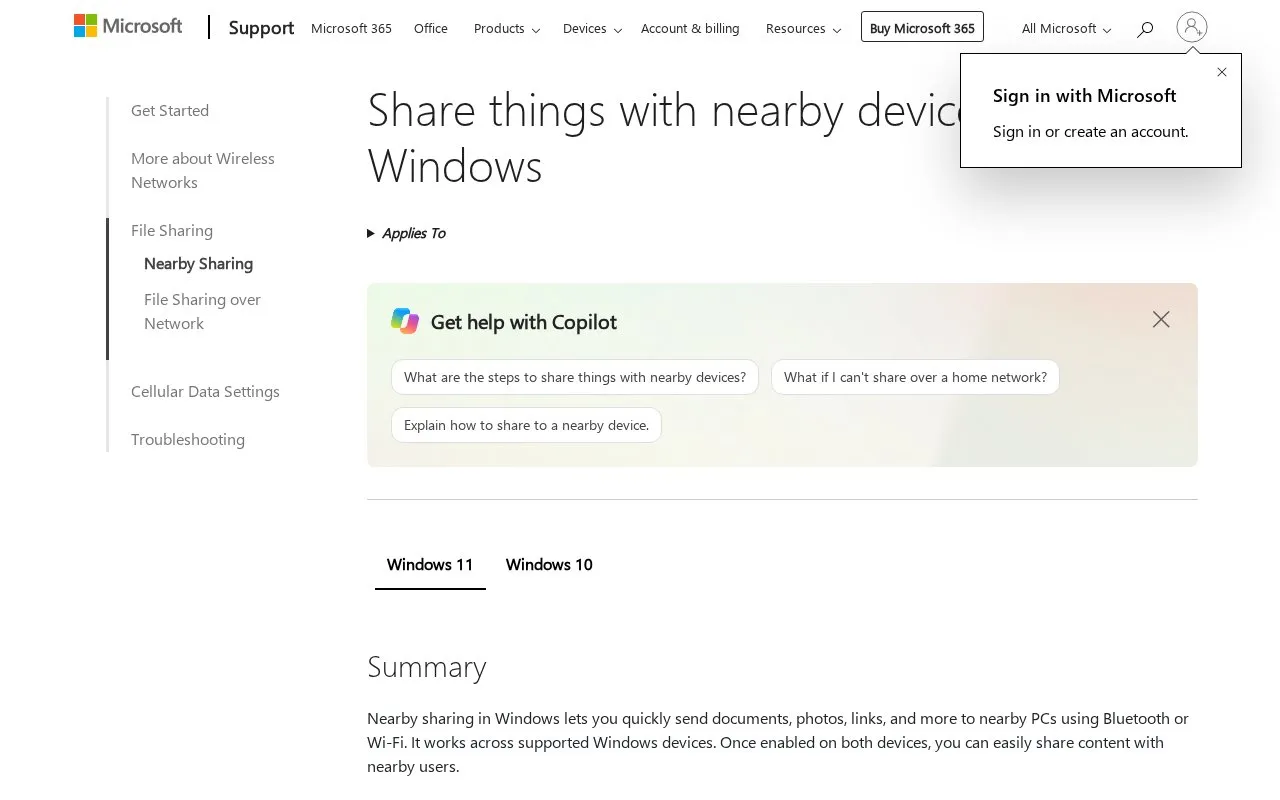Ask Copilot the steps to share things

point(575,377)
